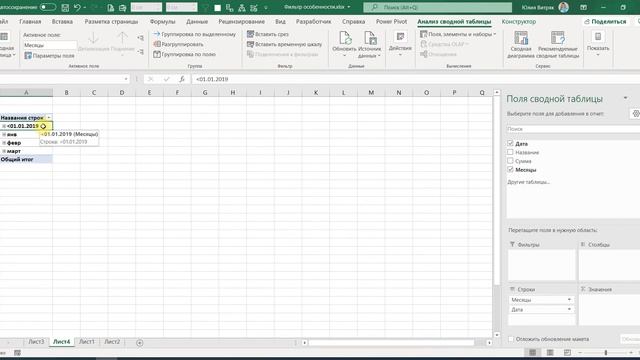The image size is (640, 360).
Task: Click the expand field icon in Активное поле group
Action: [x=140, y=38]
